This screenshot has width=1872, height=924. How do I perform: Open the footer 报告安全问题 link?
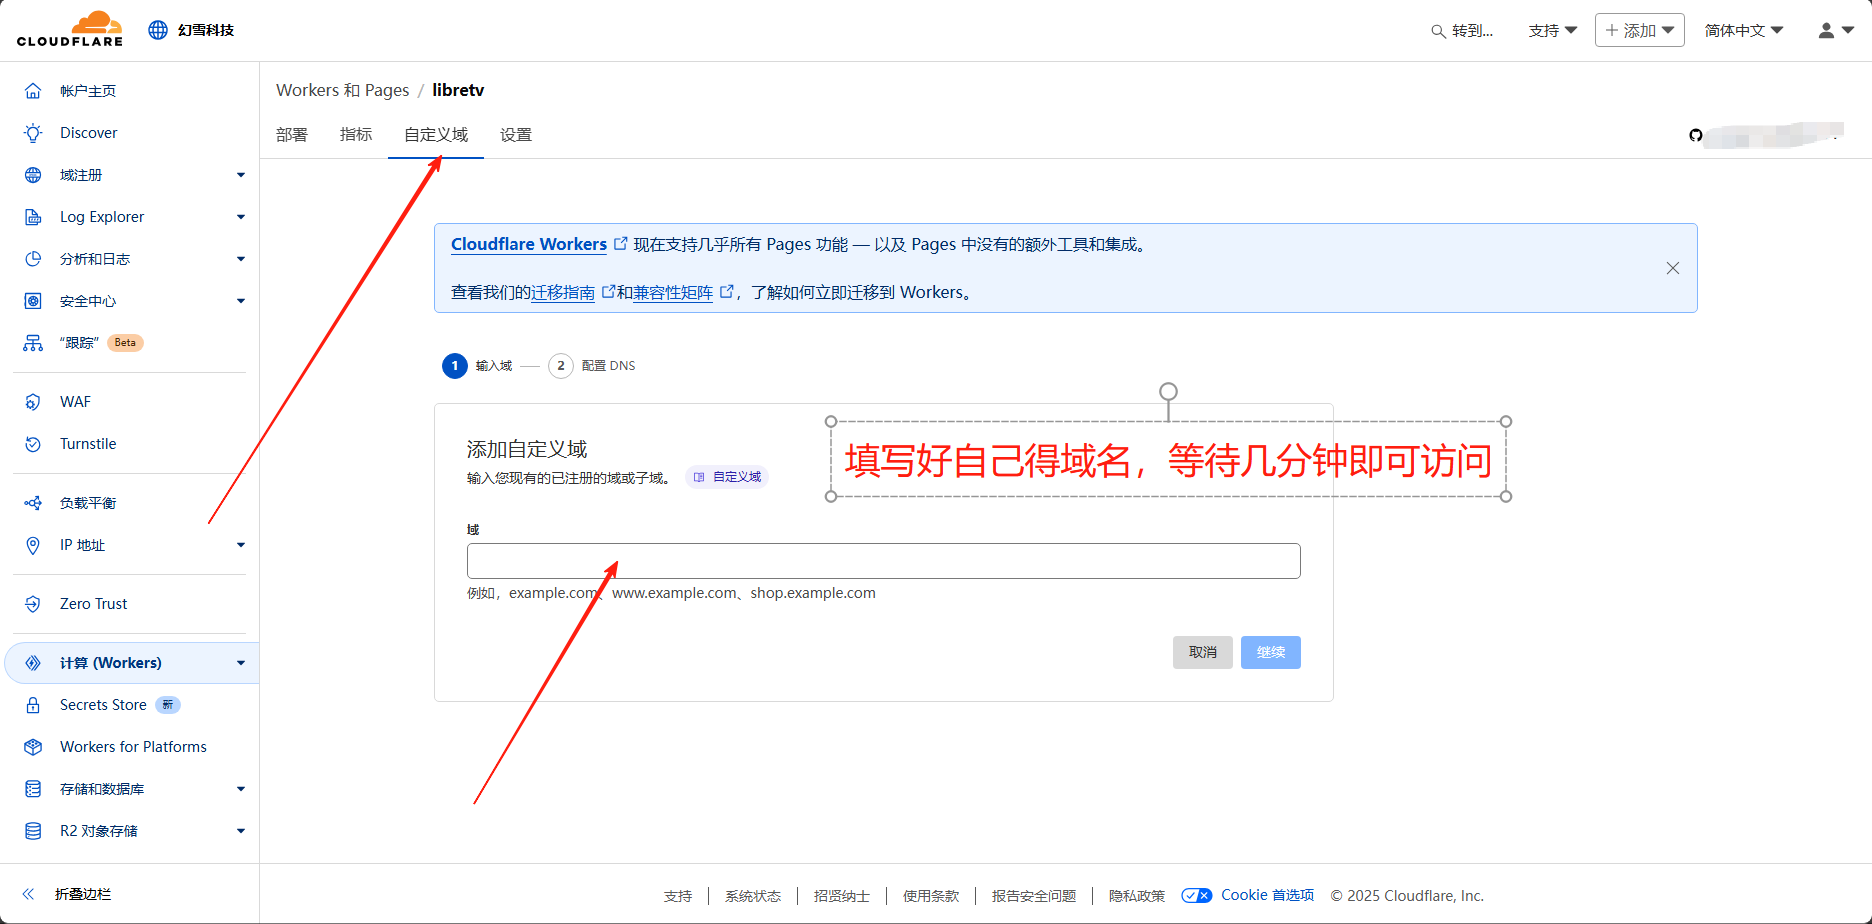click(1034, 896)
